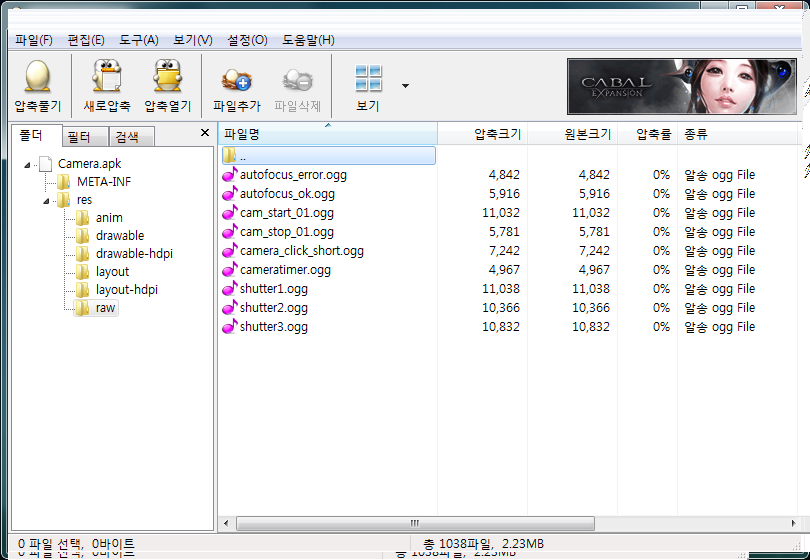Sort by 압축크기 column header

(496, 134)
